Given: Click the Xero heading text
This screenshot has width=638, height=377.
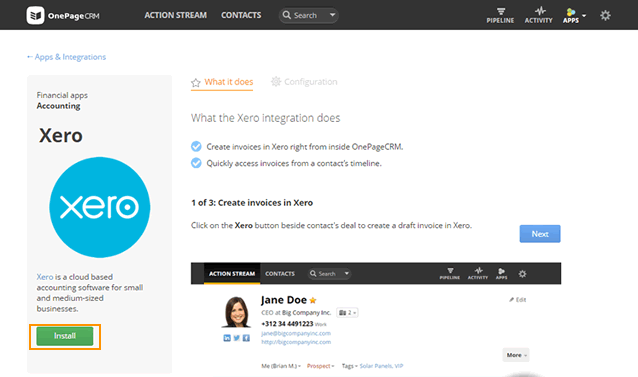Looking at the screenshot, I should [x=61, y=135].
